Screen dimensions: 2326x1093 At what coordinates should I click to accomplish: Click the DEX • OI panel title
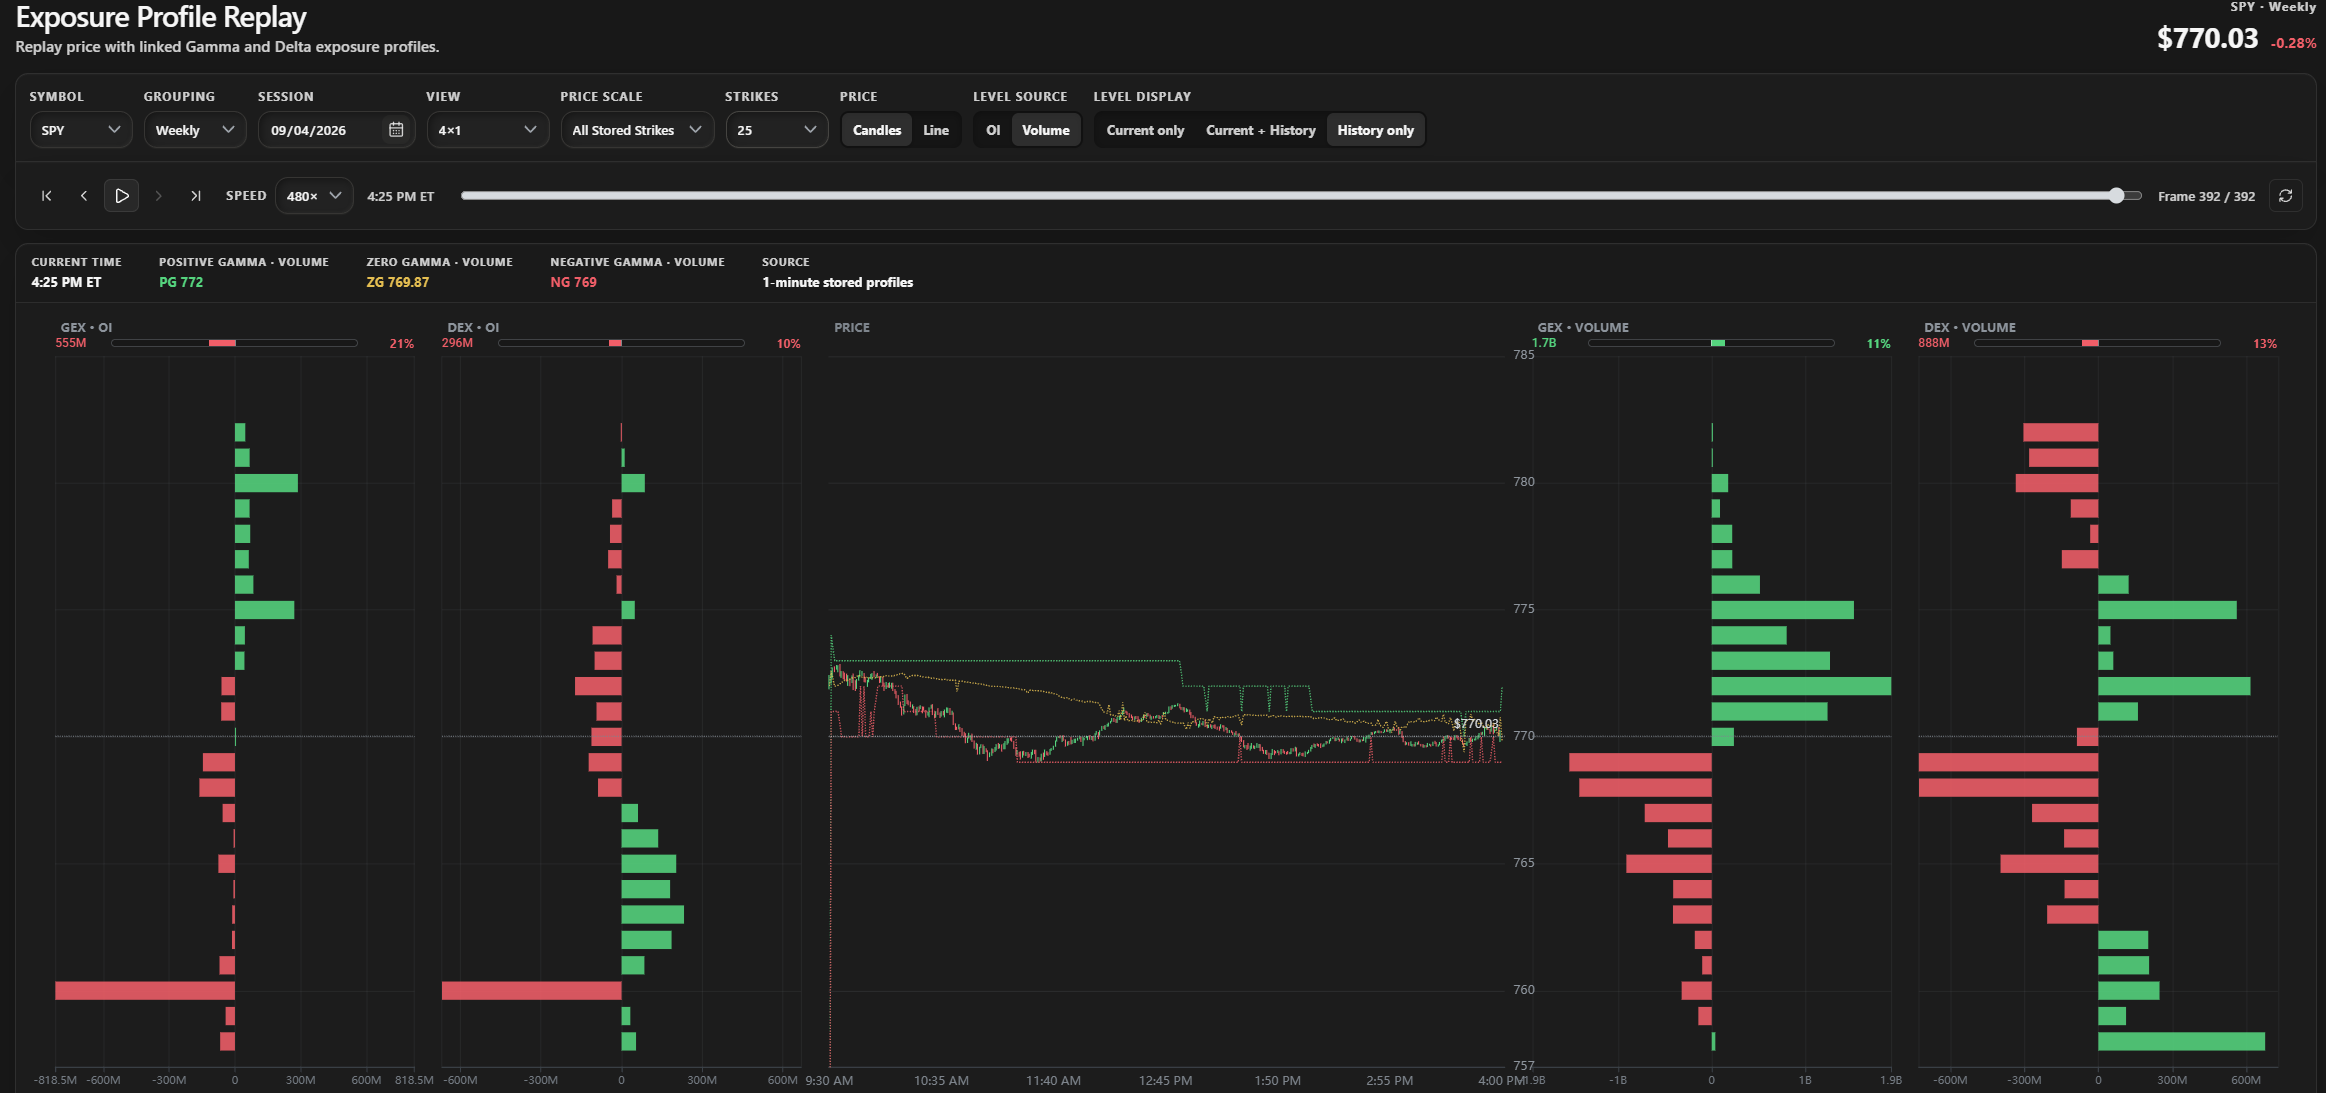point(473,327)
